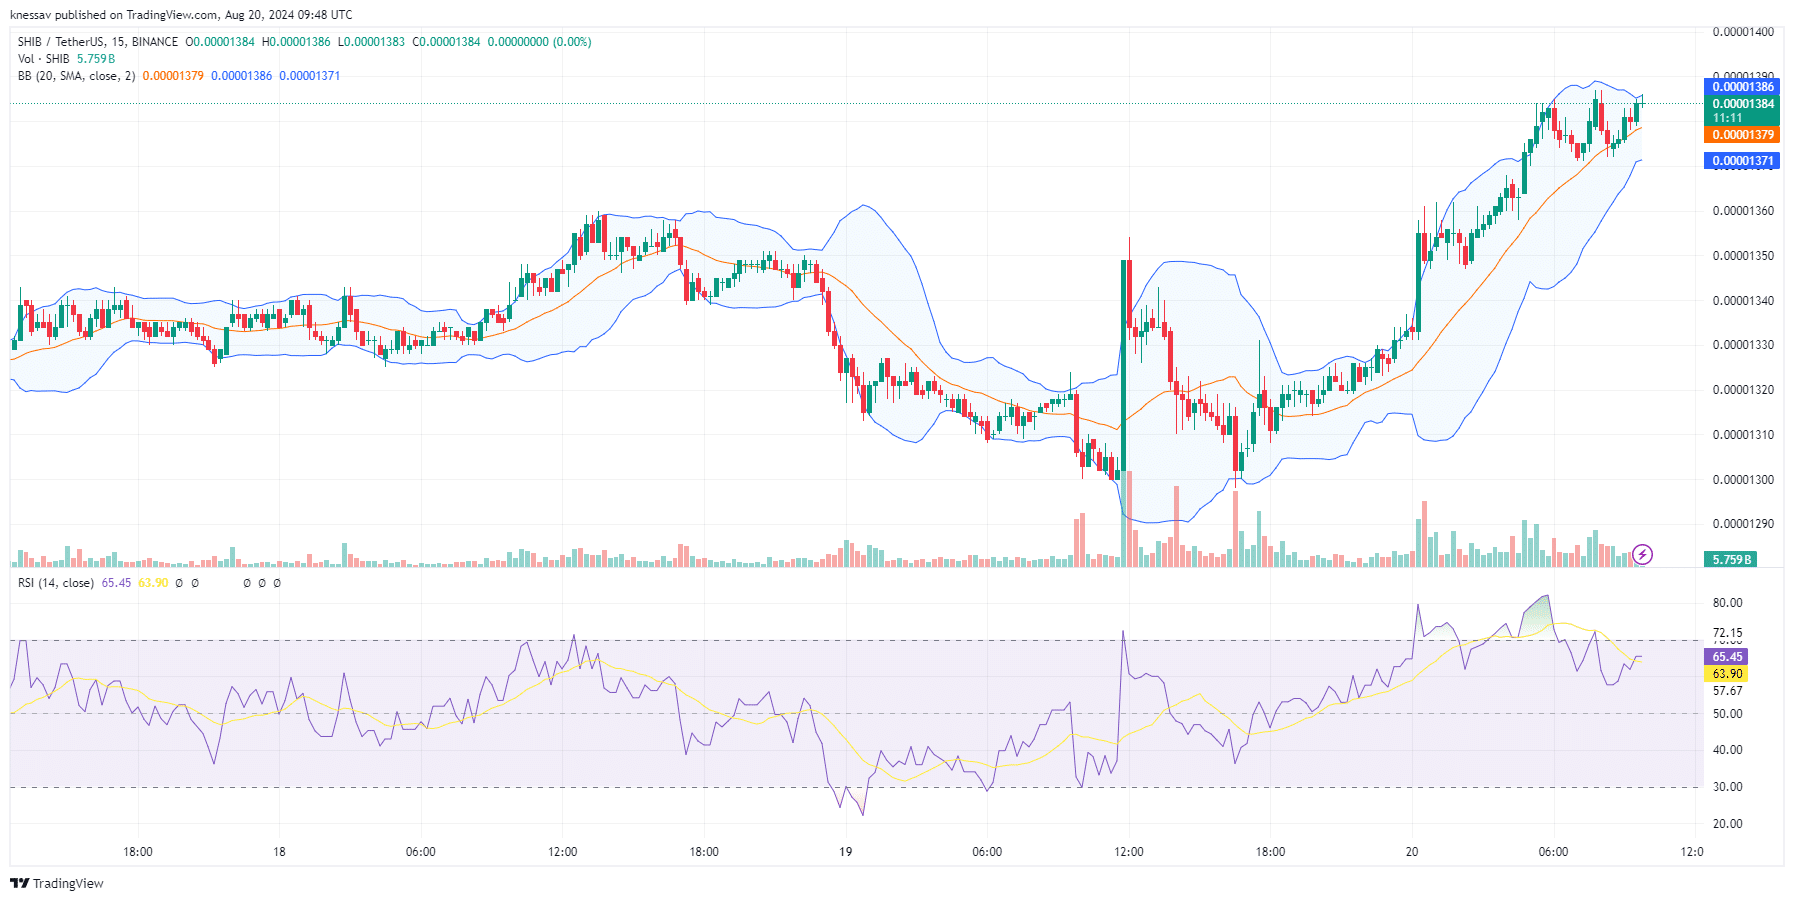Click the 63.90 value in RSI legend
Viewport: 1794px width, 901px height.
point(153,583)
